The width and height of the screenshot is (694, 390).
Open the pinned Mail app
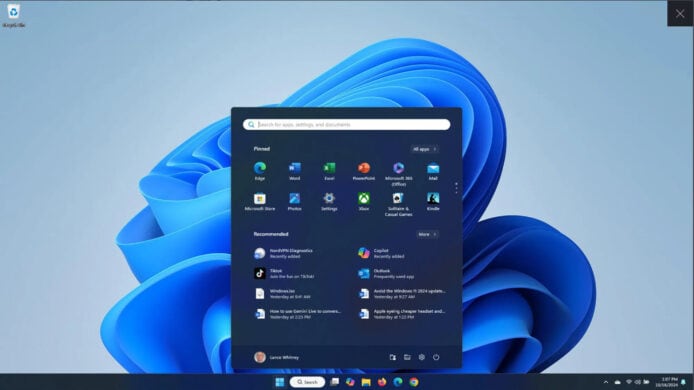(x=433, y=171)
